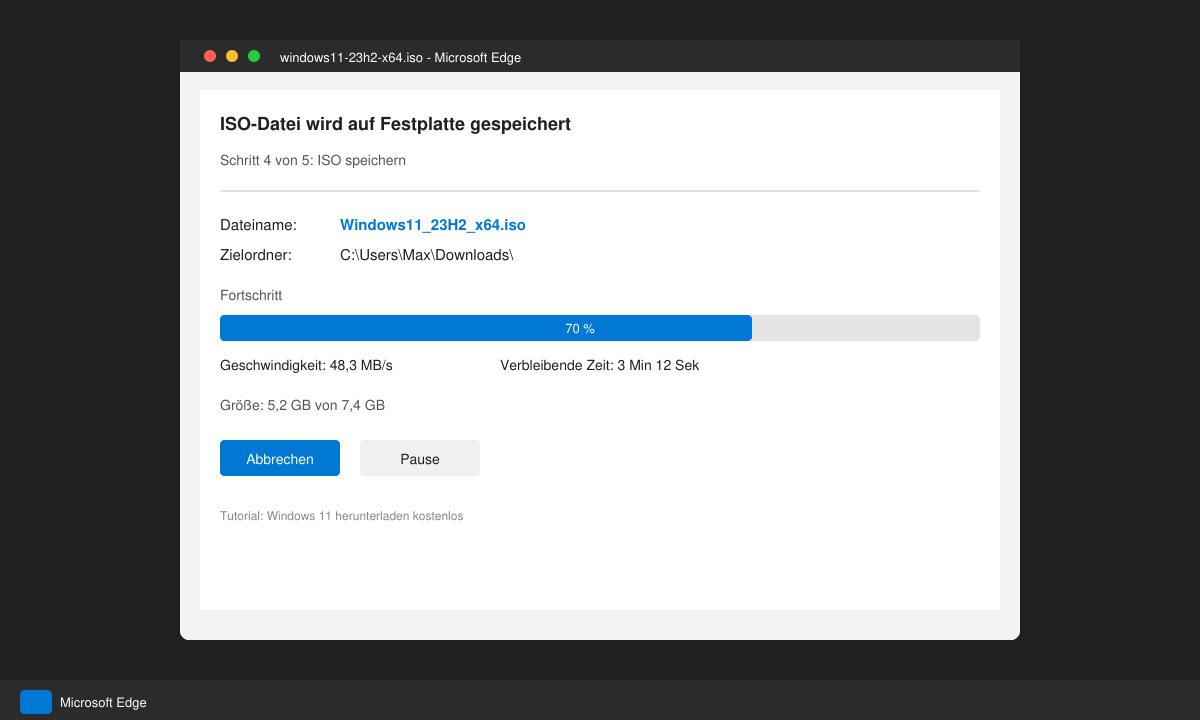Click Verbleibende Zeit: 3 Min 12 Sek
The width and height of the screenshot is (1200, 720).
coord(600,365)
